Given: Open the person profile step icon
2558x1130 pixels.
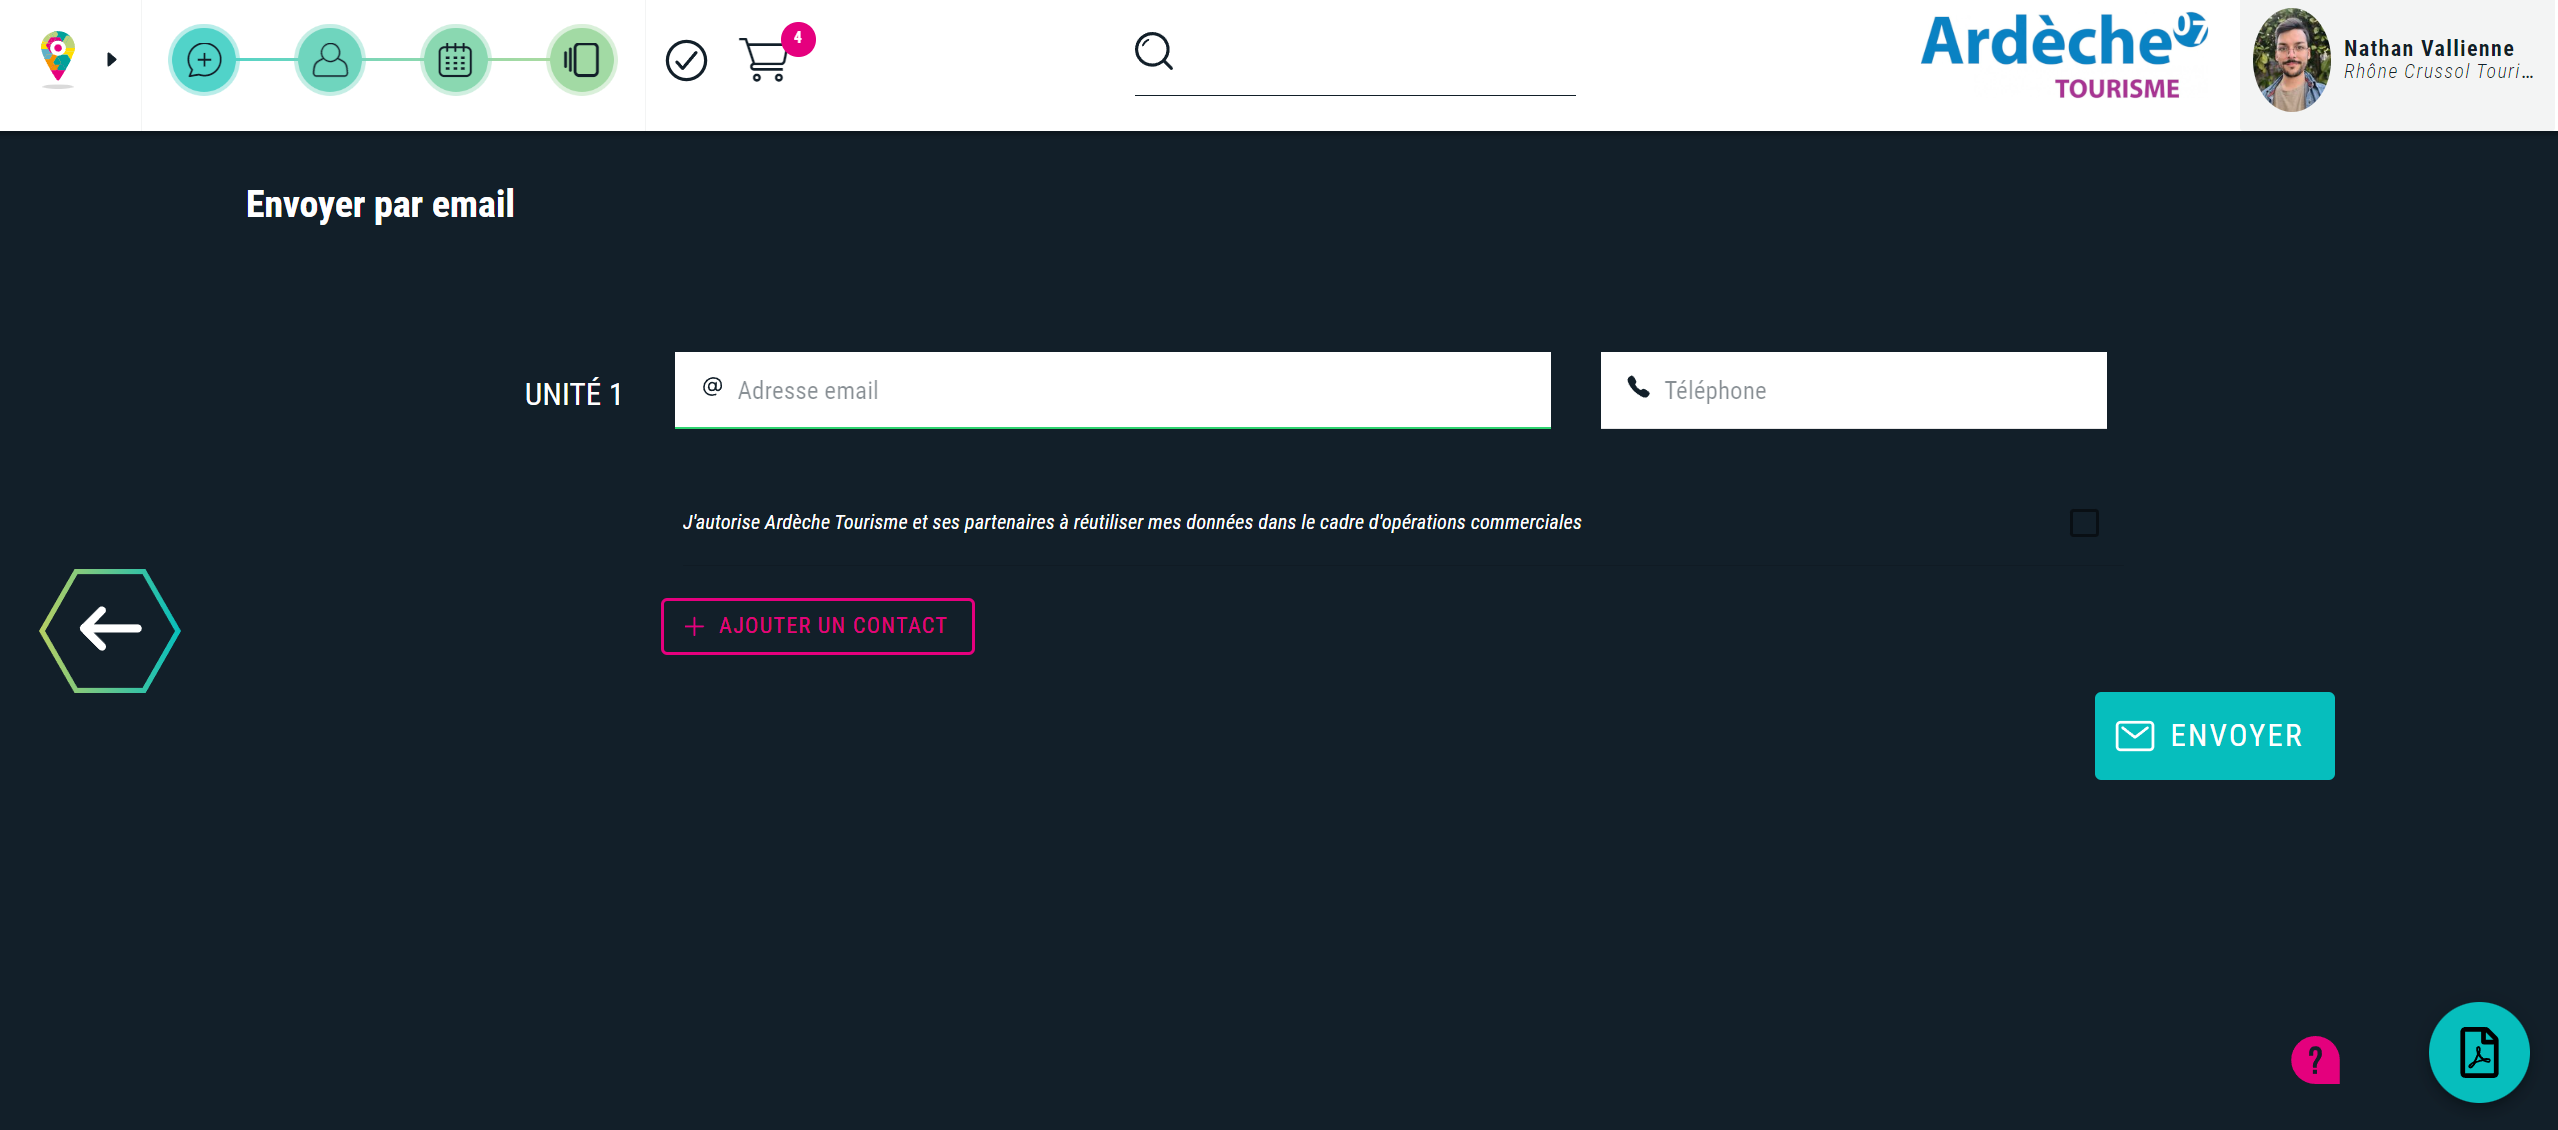Looking at the screenshot, I should 330,60.
